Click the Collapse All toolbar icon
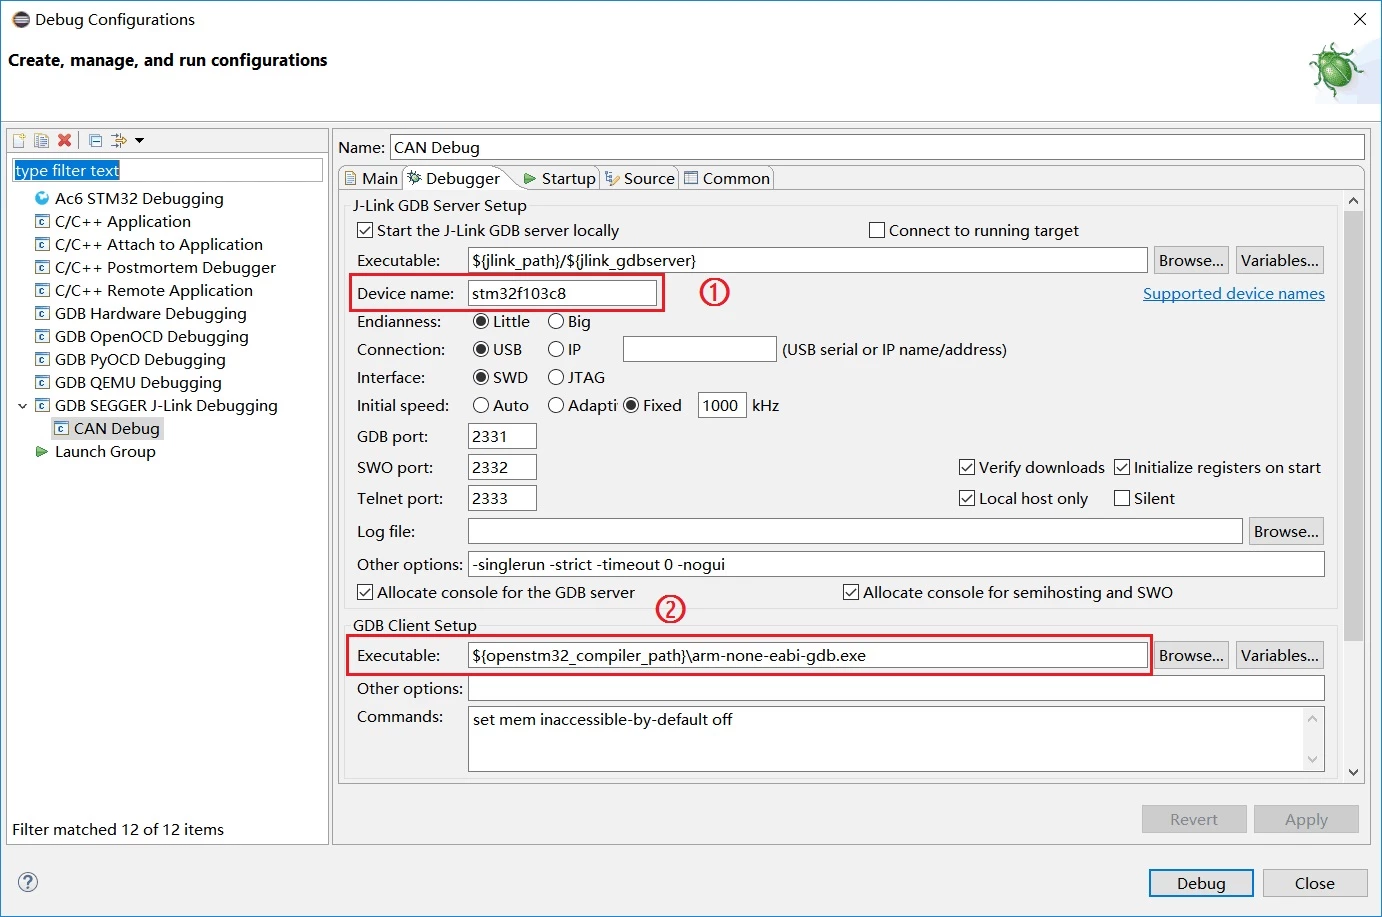This screenshot has width=1382, height=917. [x=95, y=140]
